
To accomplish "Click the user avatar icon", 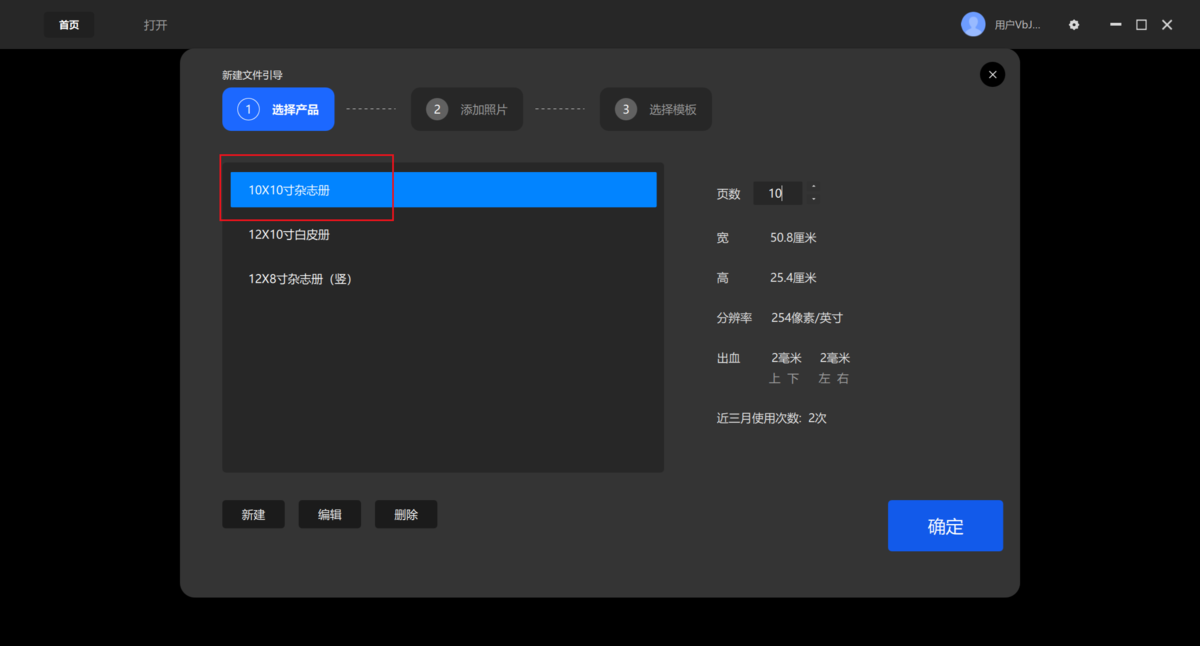I will click(x=973, y=25).
